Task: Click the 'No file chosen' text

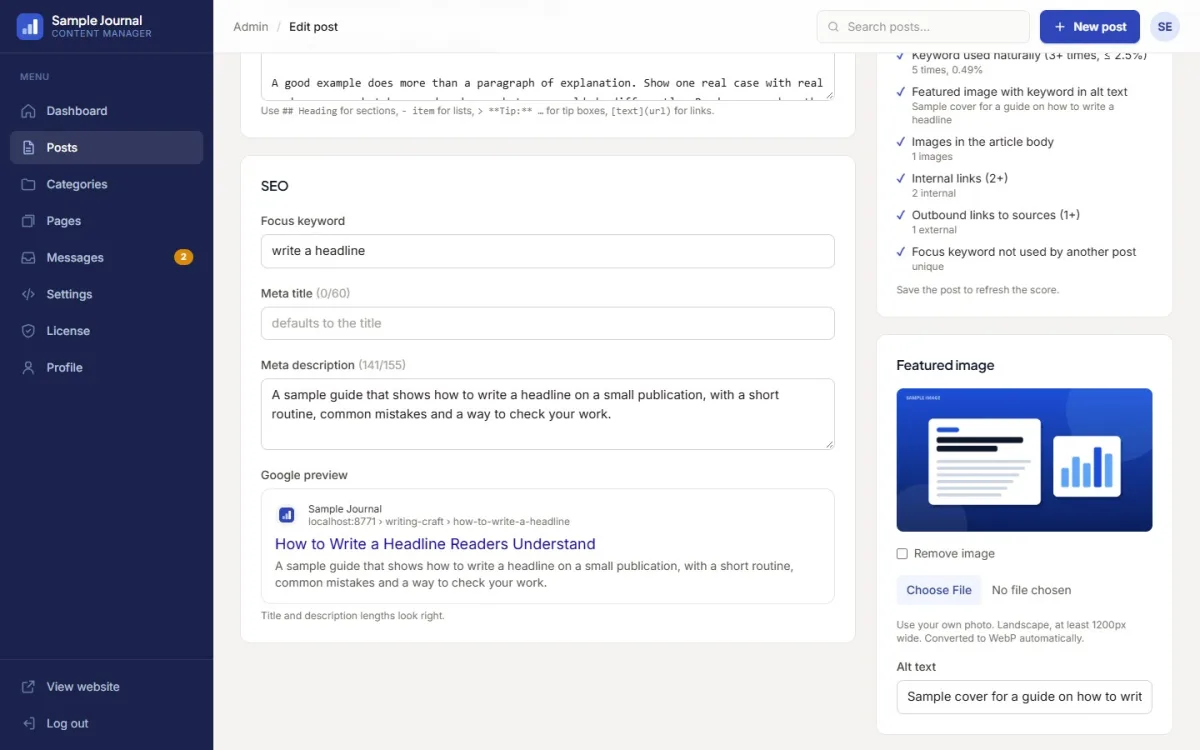Action: [x=1031, y=590]
